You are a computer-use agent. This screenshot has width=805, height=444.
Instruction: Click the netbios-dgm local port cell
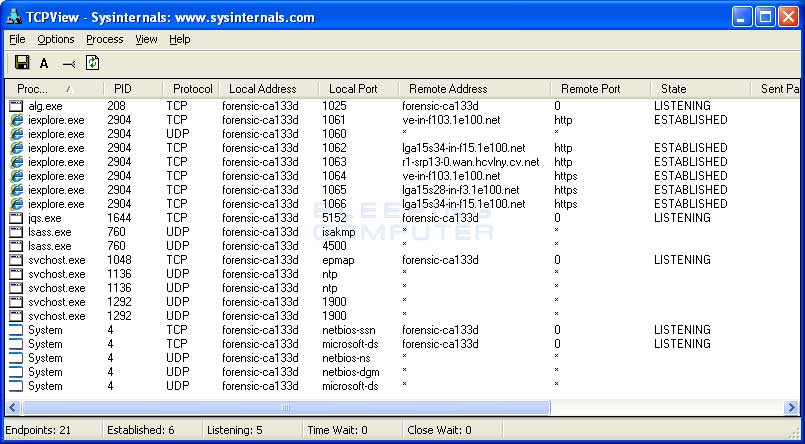pos(351,372)
